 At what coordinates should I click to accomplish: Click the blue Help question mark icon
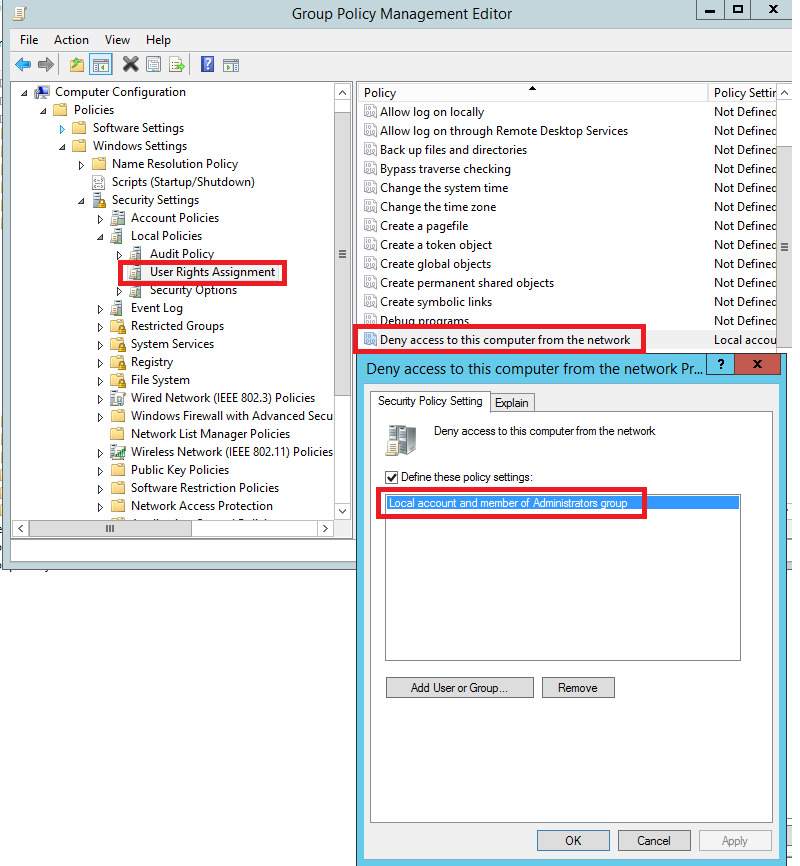pyautogui.click(x=208, y=65)
